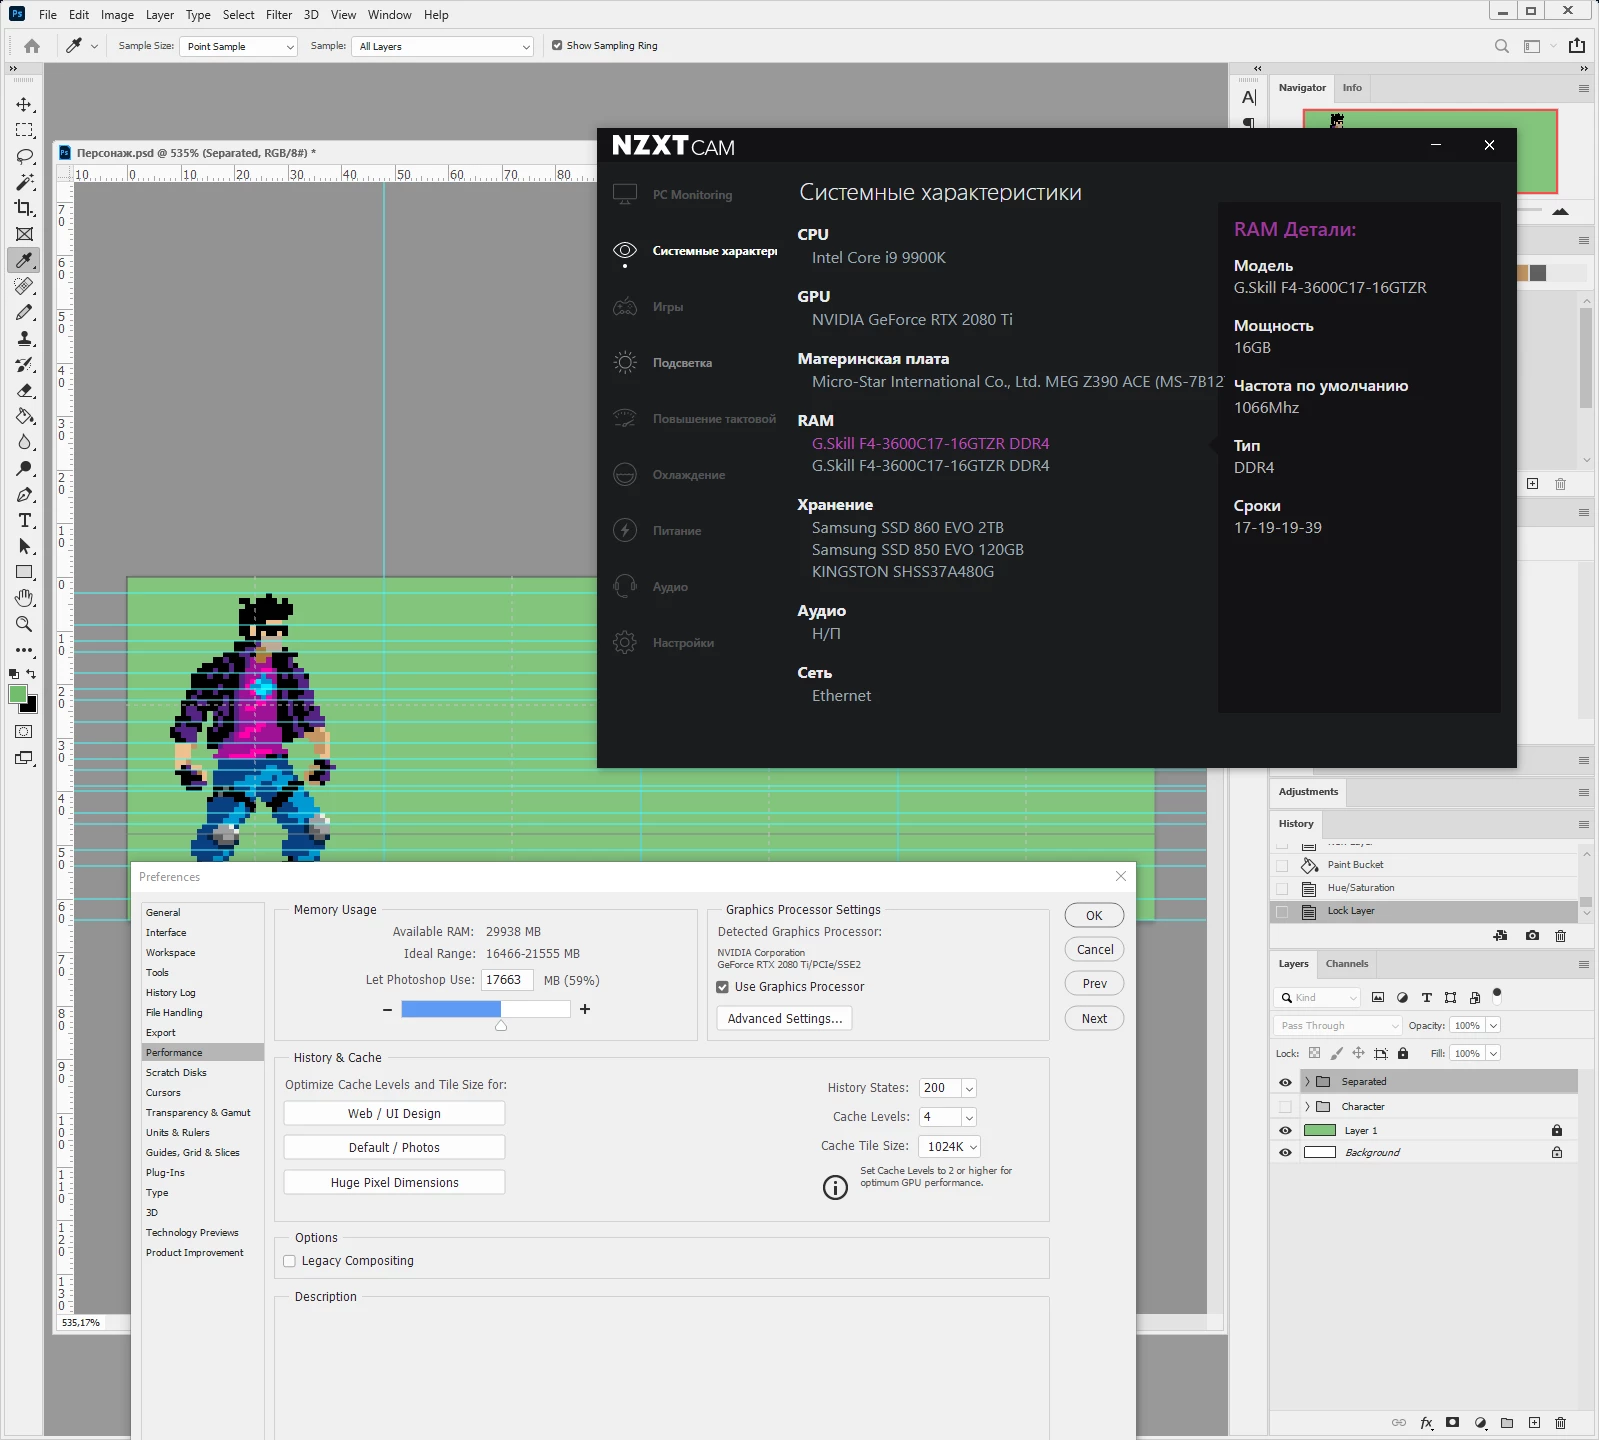Open History States dropdown arrow
This screenshot has width=1599, height=1440.
click(969, 1088)
